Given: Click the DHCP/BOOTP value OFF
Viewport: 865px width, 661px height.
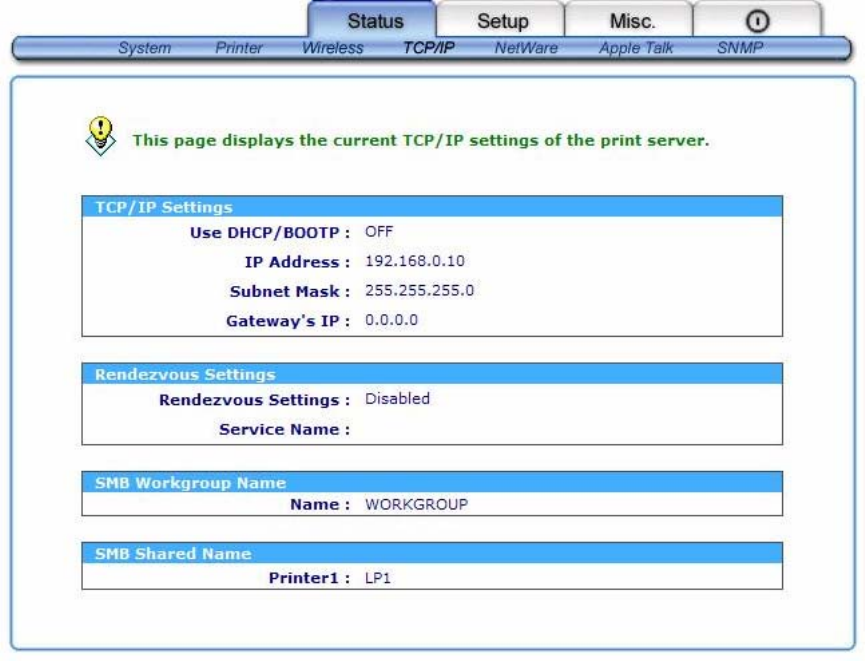Looking at the screenshot, I should (379, 231).
